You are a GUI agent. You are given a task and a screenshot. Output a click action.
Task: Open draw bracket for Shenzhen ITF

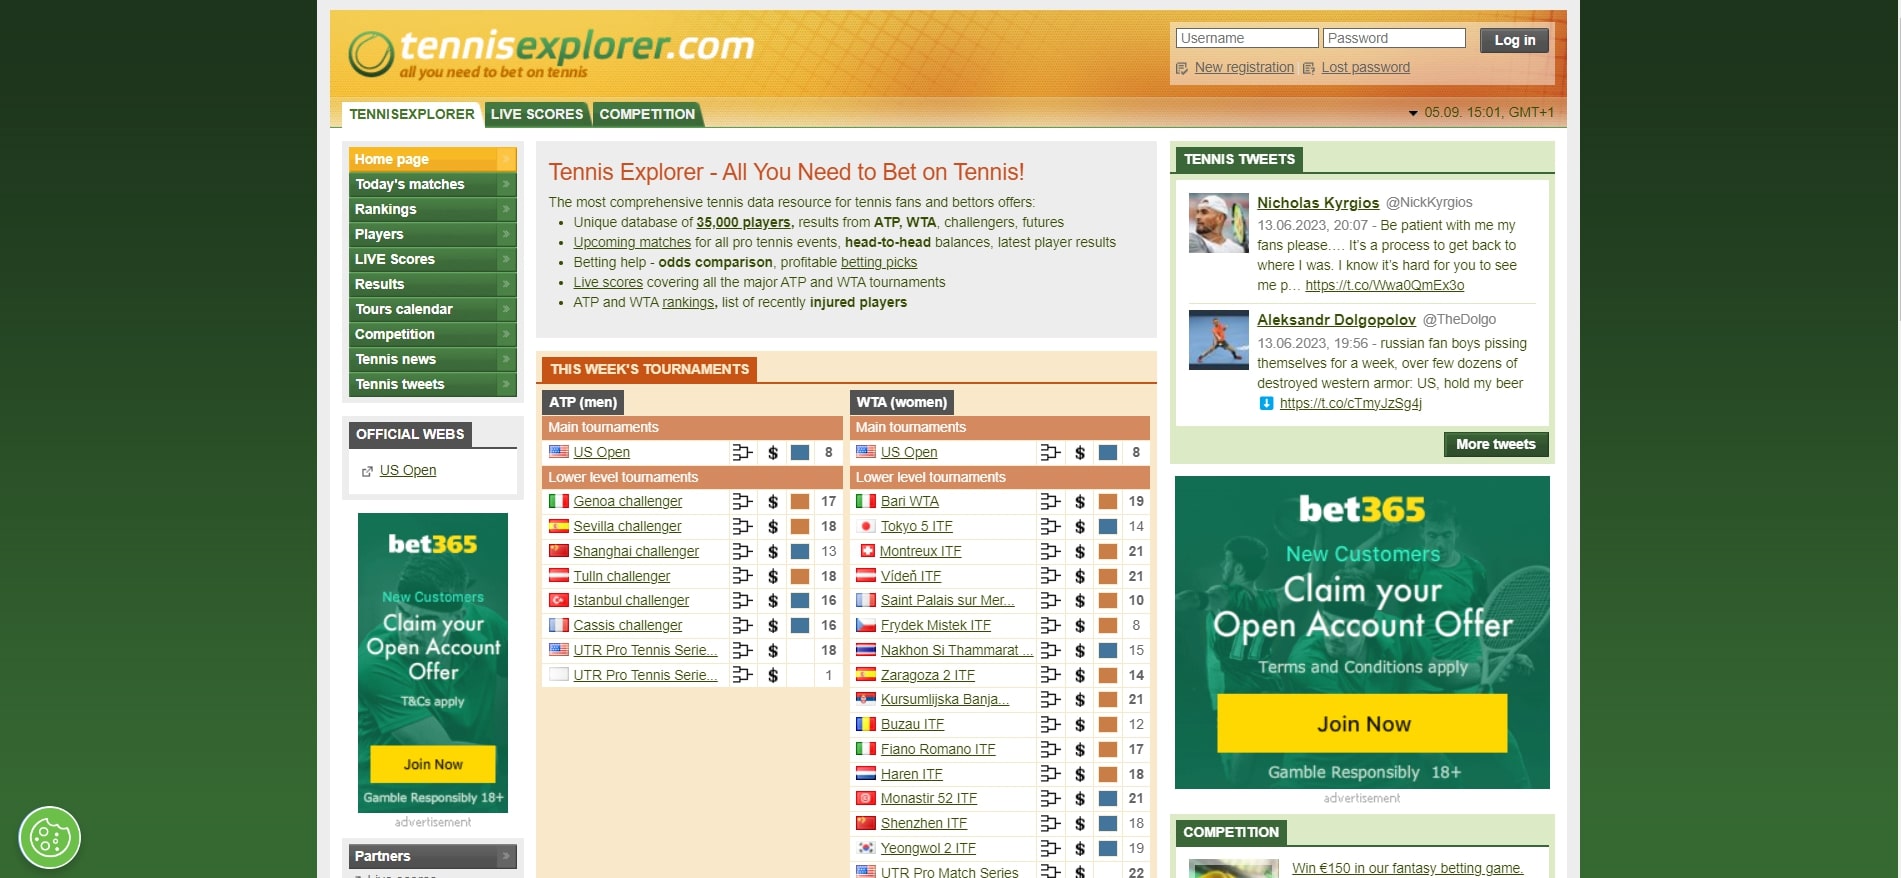pyautogui.click(x=1050, y=823)
